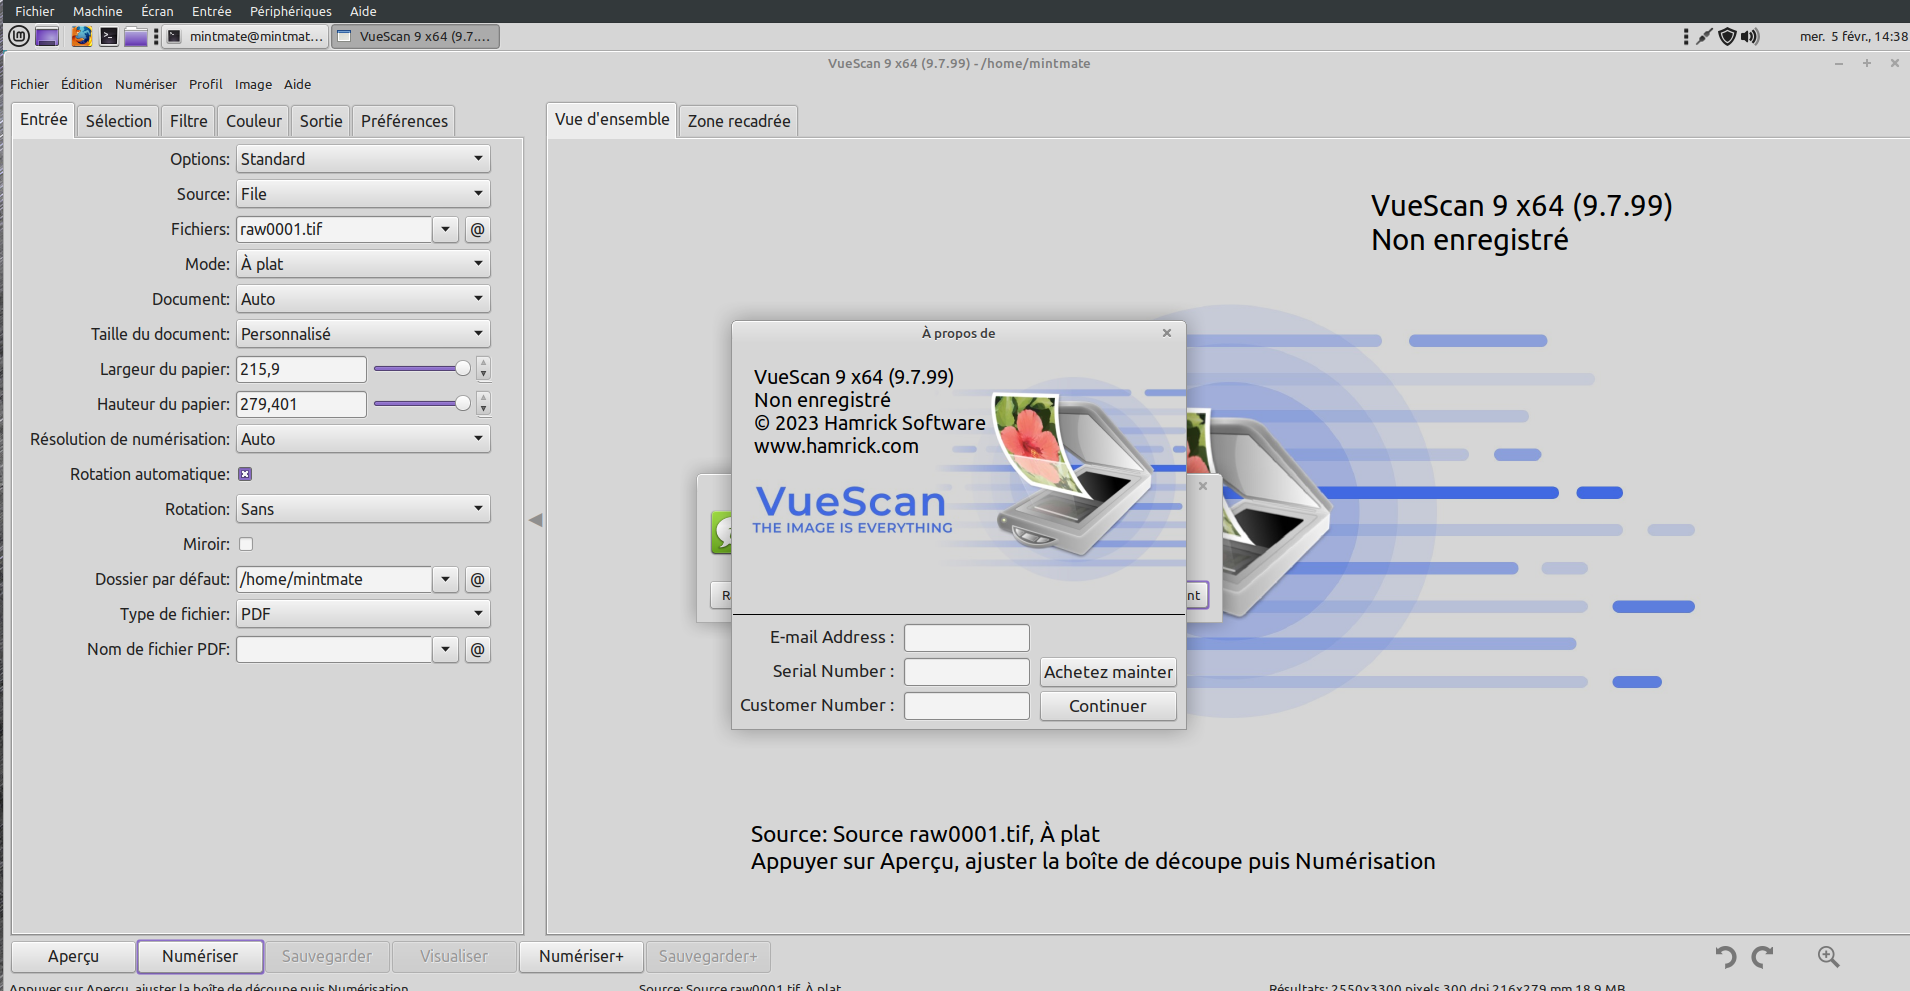The width and height of the screenshot is (1910, 991).
Task: Click the zoom in magnifier icon
Action: (x=1828, y=957)
